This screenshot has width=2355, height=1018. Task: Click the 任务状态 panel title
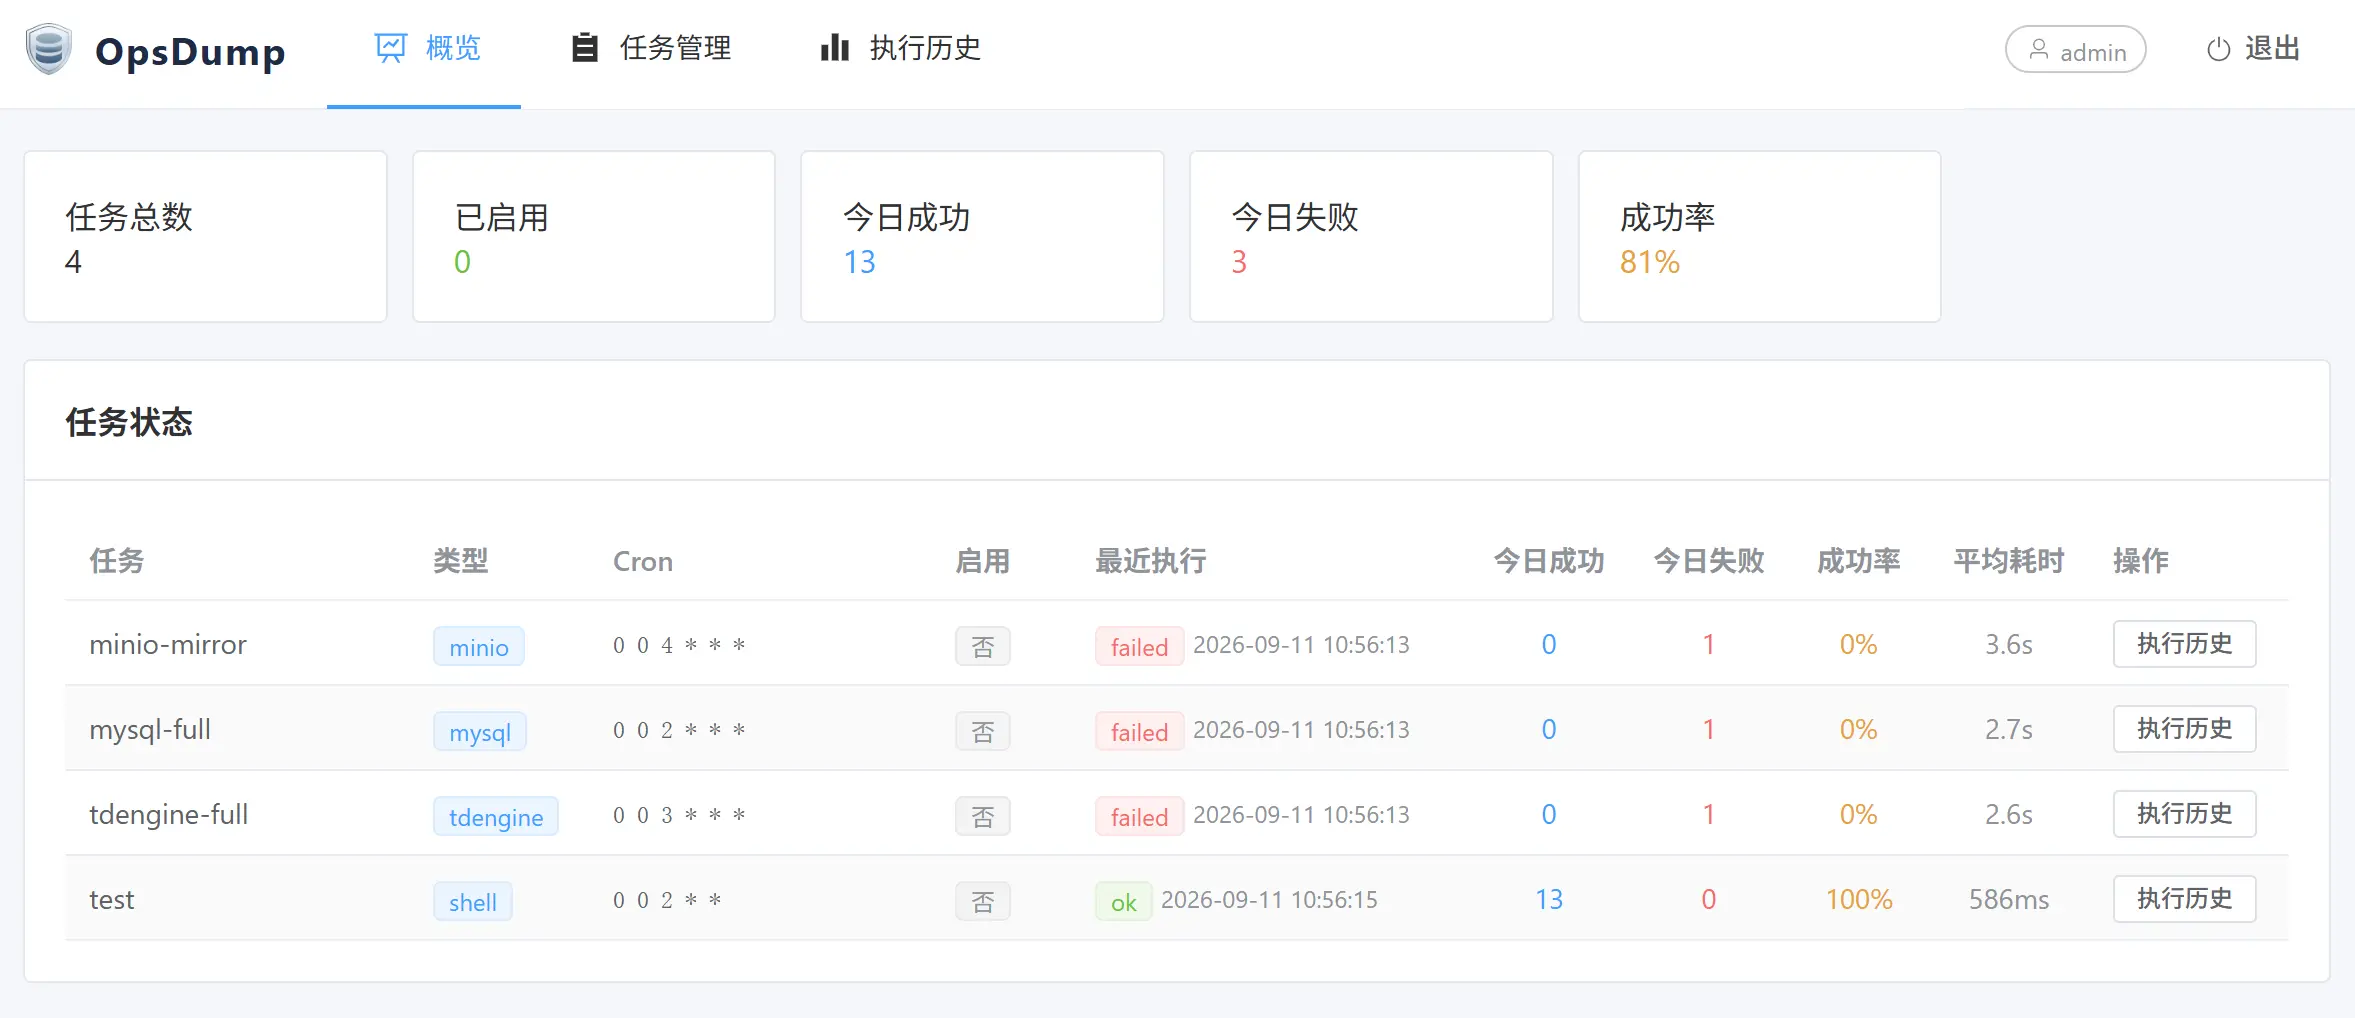click(x=129, y=422)
